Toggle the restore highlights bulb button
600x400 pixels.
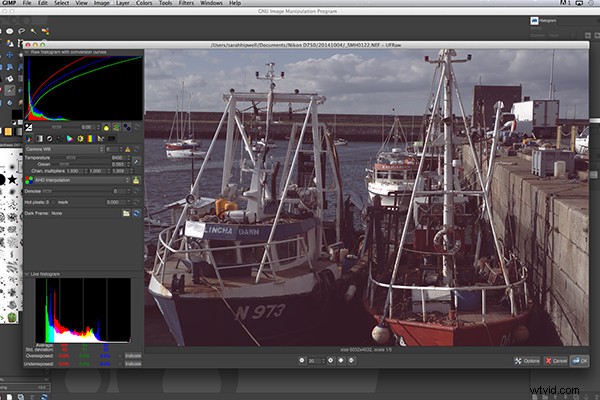point(106,127)
